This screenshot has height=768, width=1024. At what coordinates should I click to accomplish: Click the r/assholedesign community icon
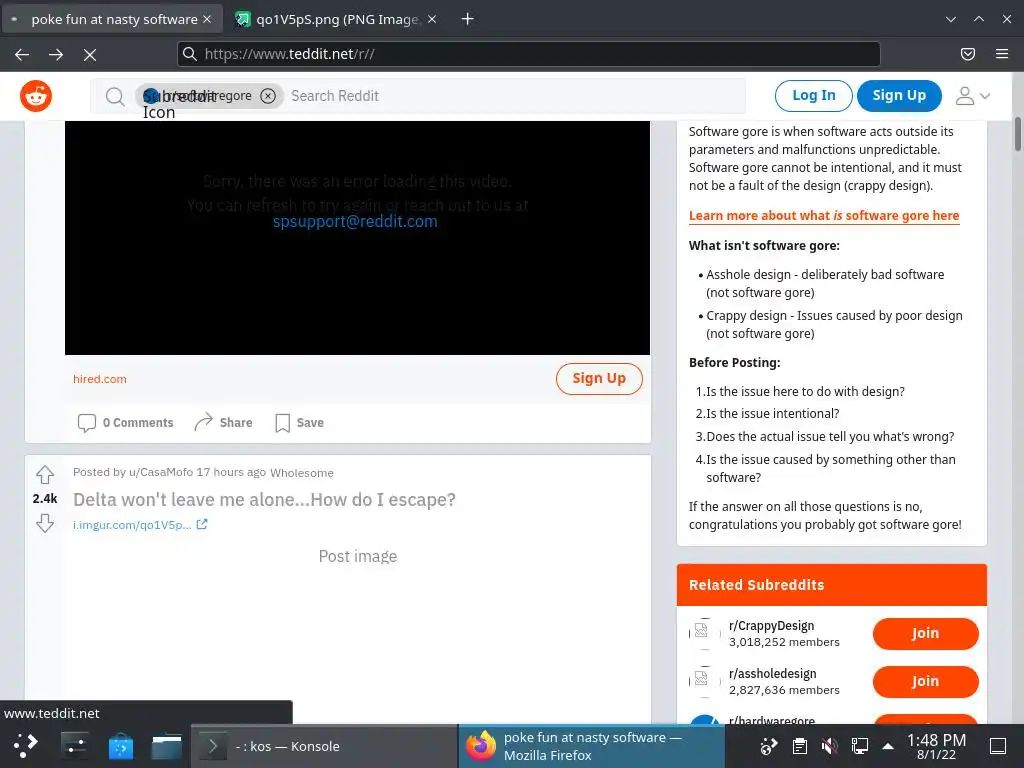tap(705, 681)
